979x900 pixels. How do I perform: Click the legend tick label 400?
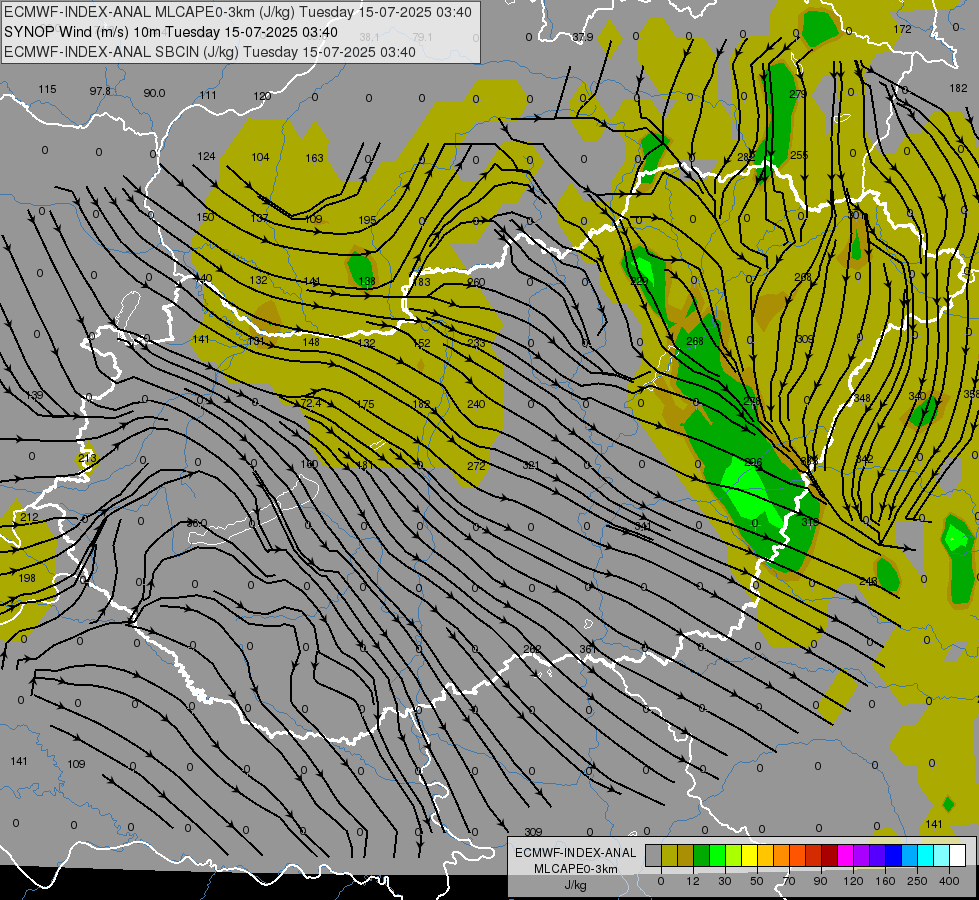[x=949, y=881]
